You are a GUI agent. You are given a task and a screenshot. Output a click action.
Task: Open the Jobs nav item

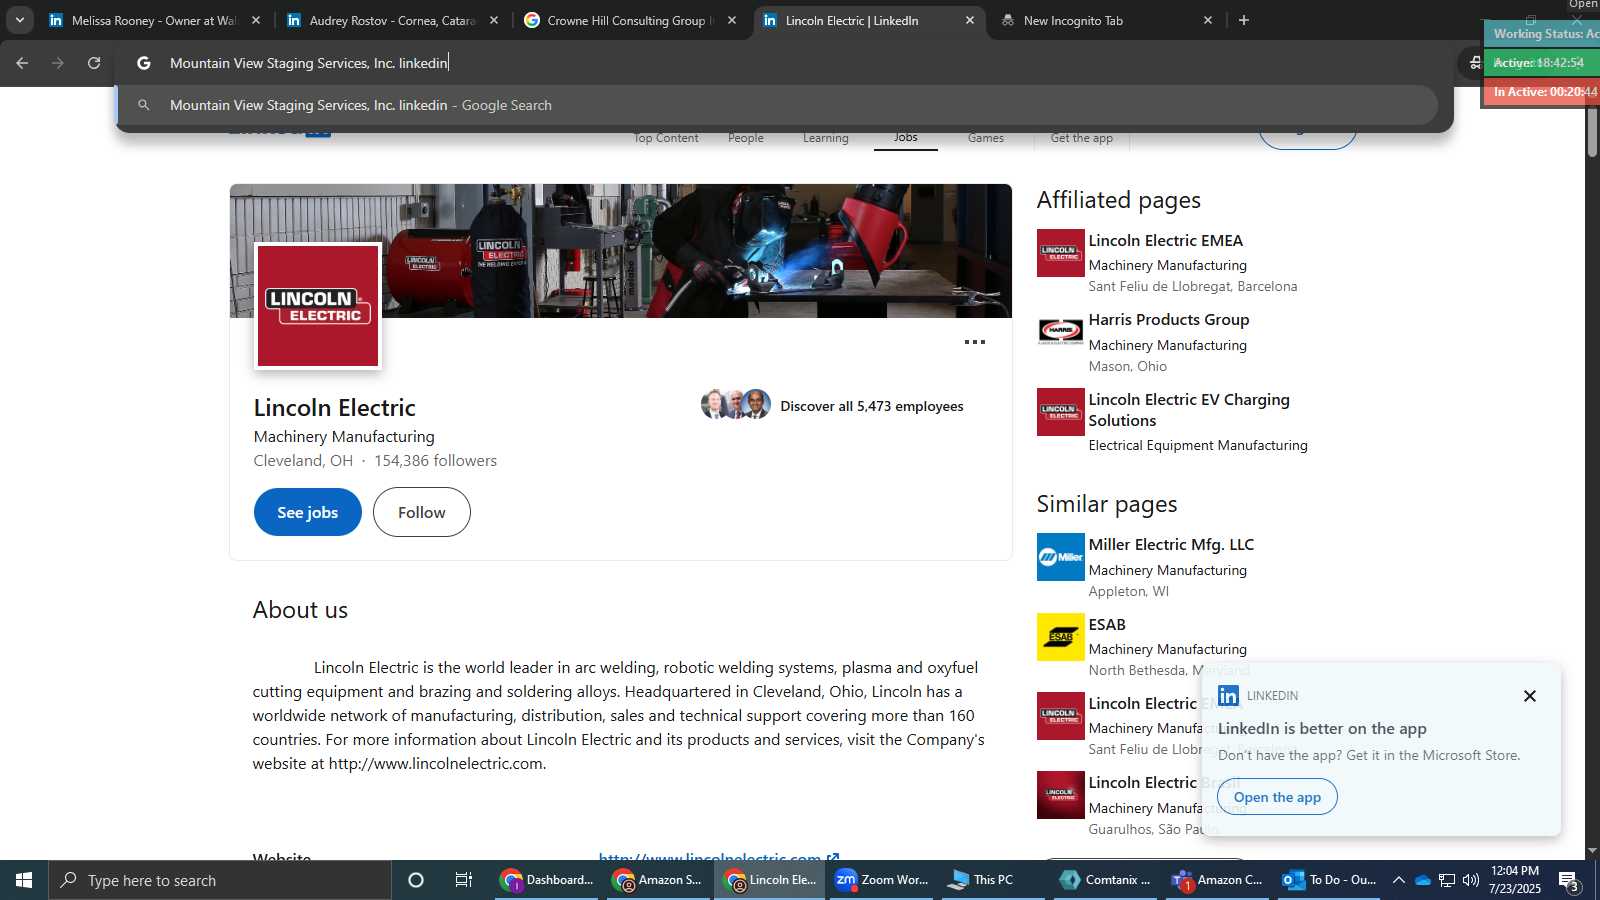(906, 138)
